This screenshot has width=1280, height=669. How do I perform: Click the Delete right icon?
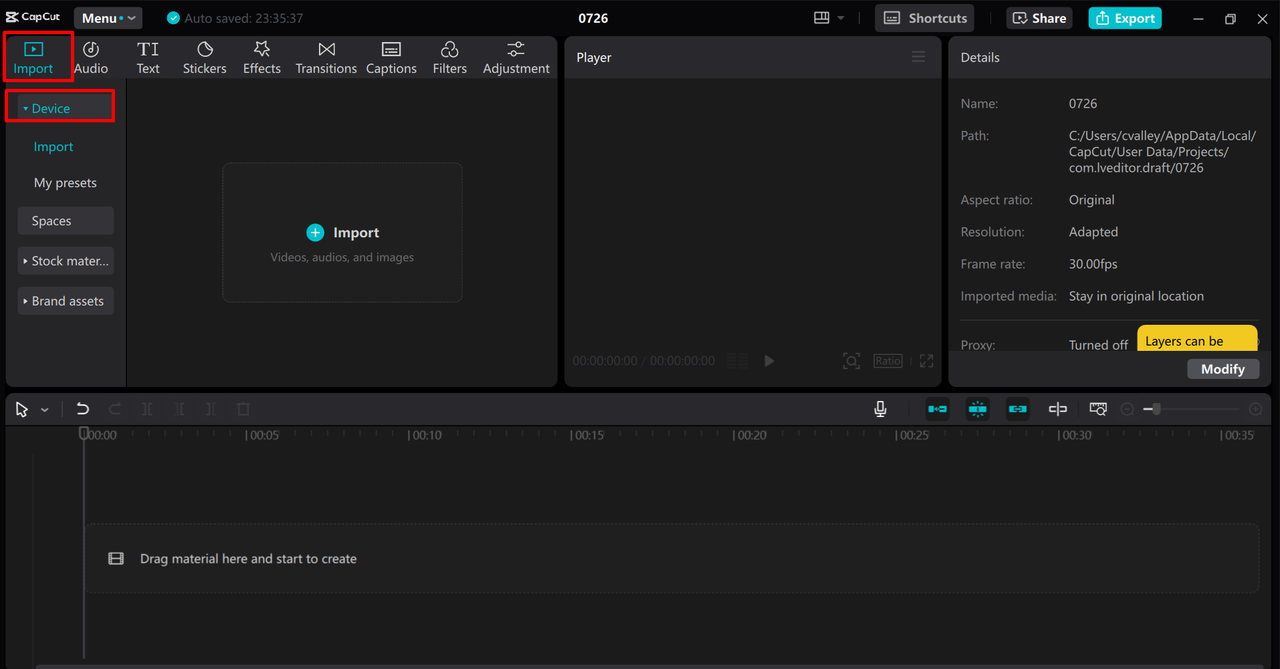[211, 409]
